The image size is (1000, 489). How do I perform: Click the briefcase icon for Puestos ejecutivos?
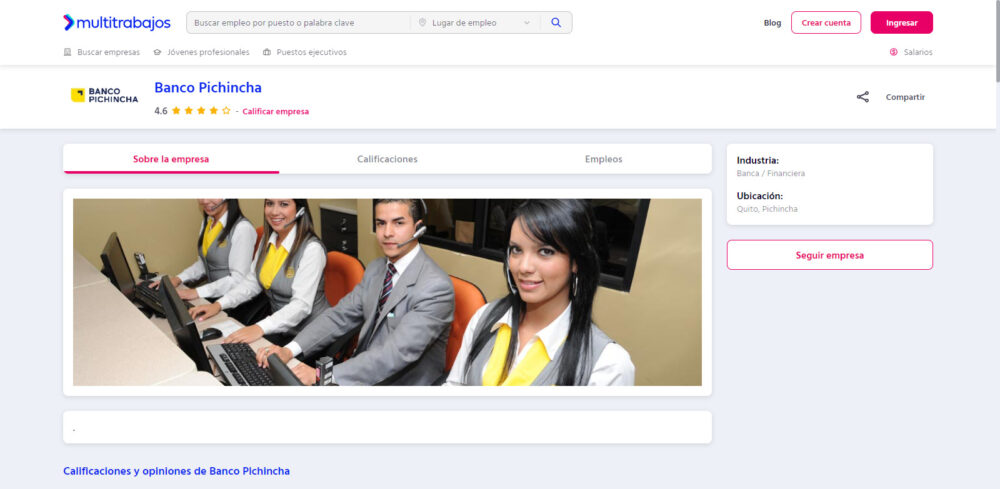tap(267, 52)
